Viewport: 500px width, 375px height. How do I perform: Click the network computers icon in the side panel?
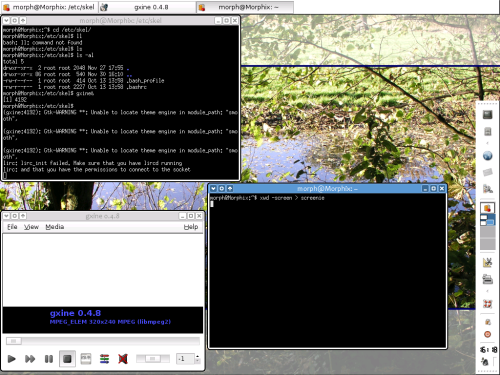pos(487,189)
